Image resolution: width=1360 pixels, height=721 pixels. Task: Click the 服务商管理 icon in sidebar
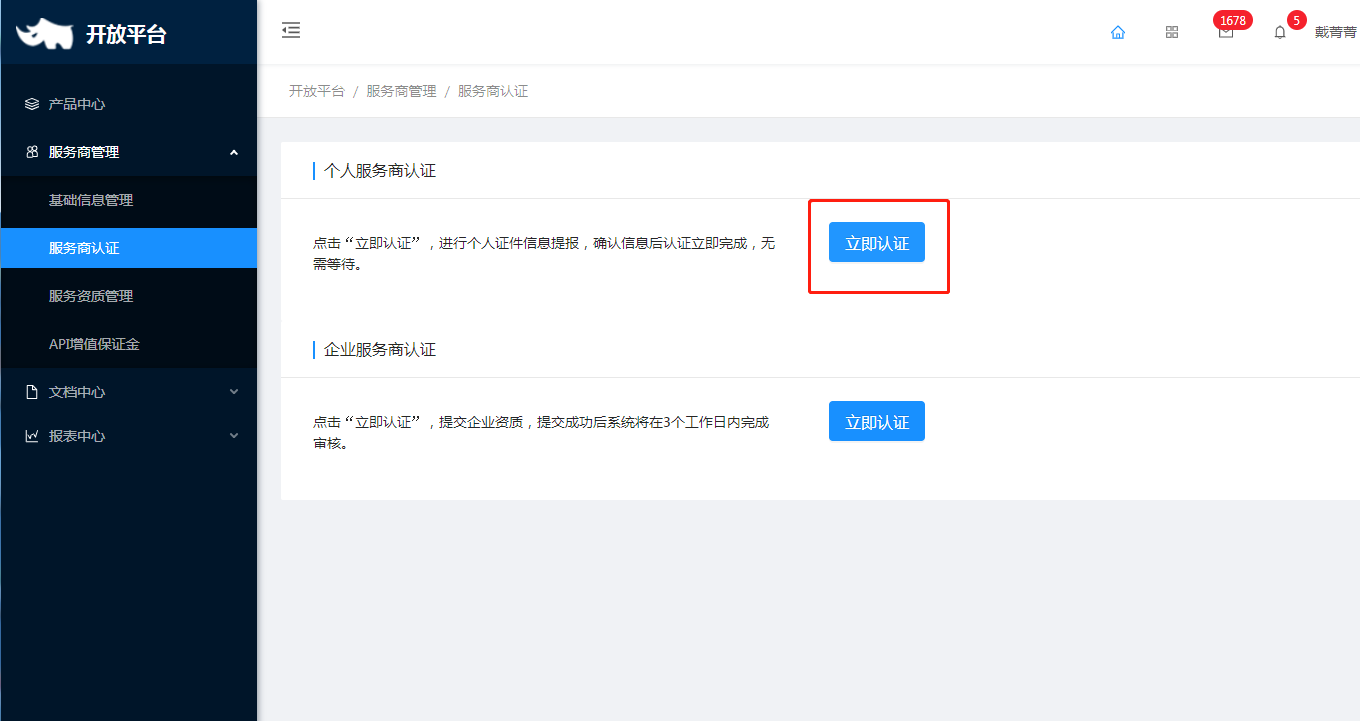(x=32, y=152)
